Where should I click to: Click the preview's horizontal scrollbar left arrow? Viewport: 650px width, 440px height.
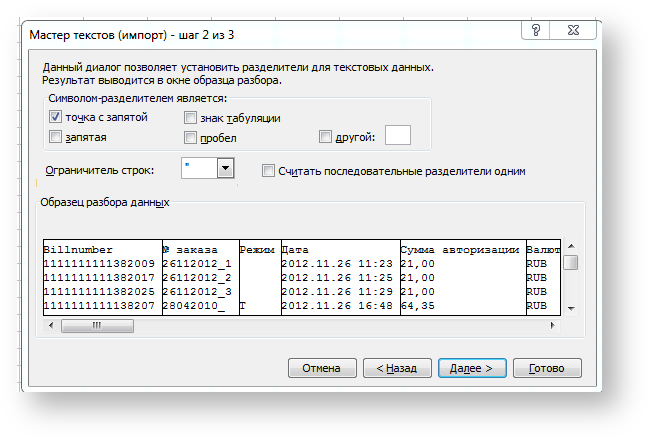(x=51, y=325)
